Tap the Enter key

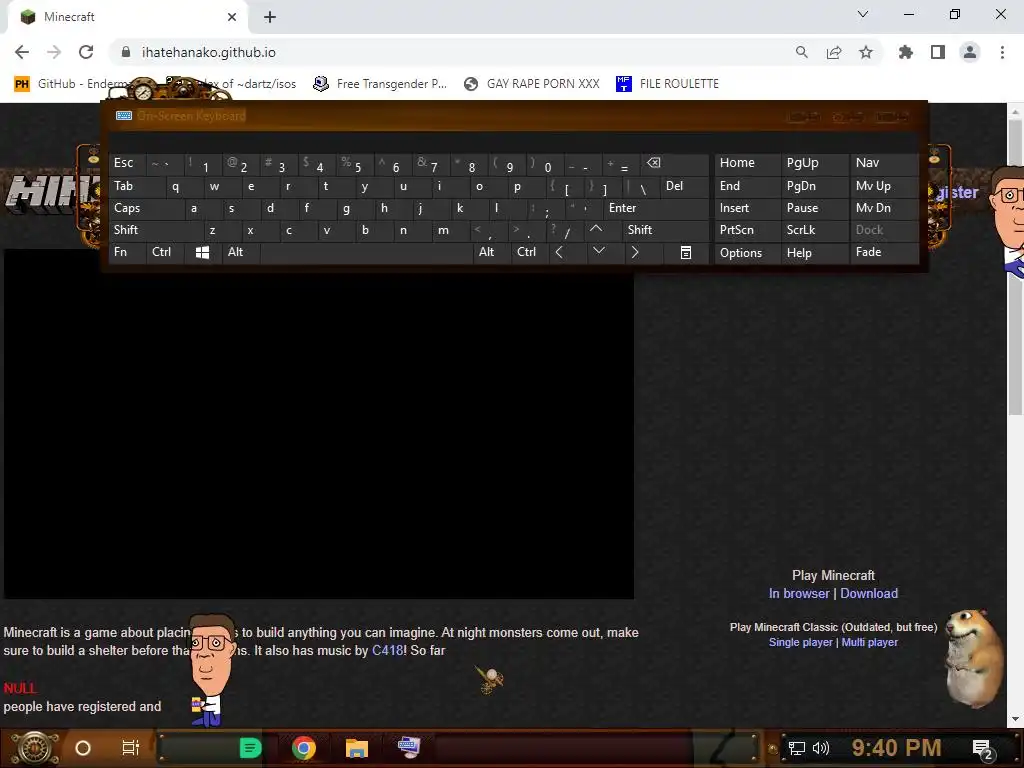point(655,208)
